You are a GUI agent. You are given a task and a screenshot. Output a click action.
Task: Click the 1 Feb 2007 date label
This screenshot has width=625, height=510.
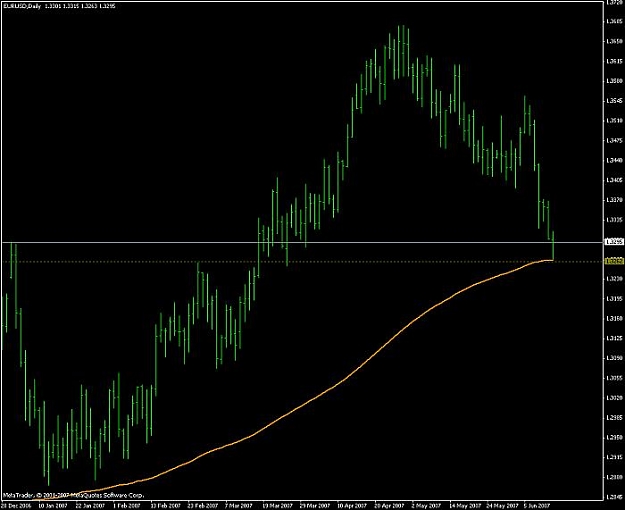[127, 506]
